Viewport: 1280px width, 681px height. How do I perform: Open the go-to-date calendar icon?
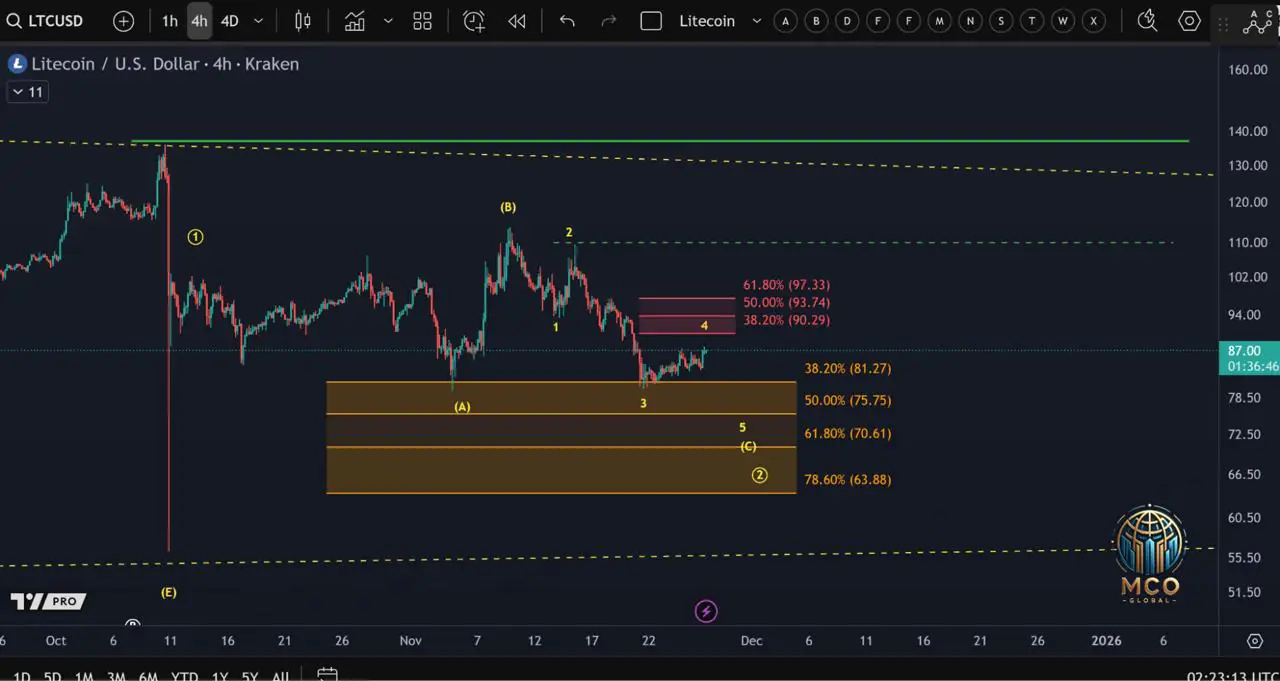tap(325, 676)
